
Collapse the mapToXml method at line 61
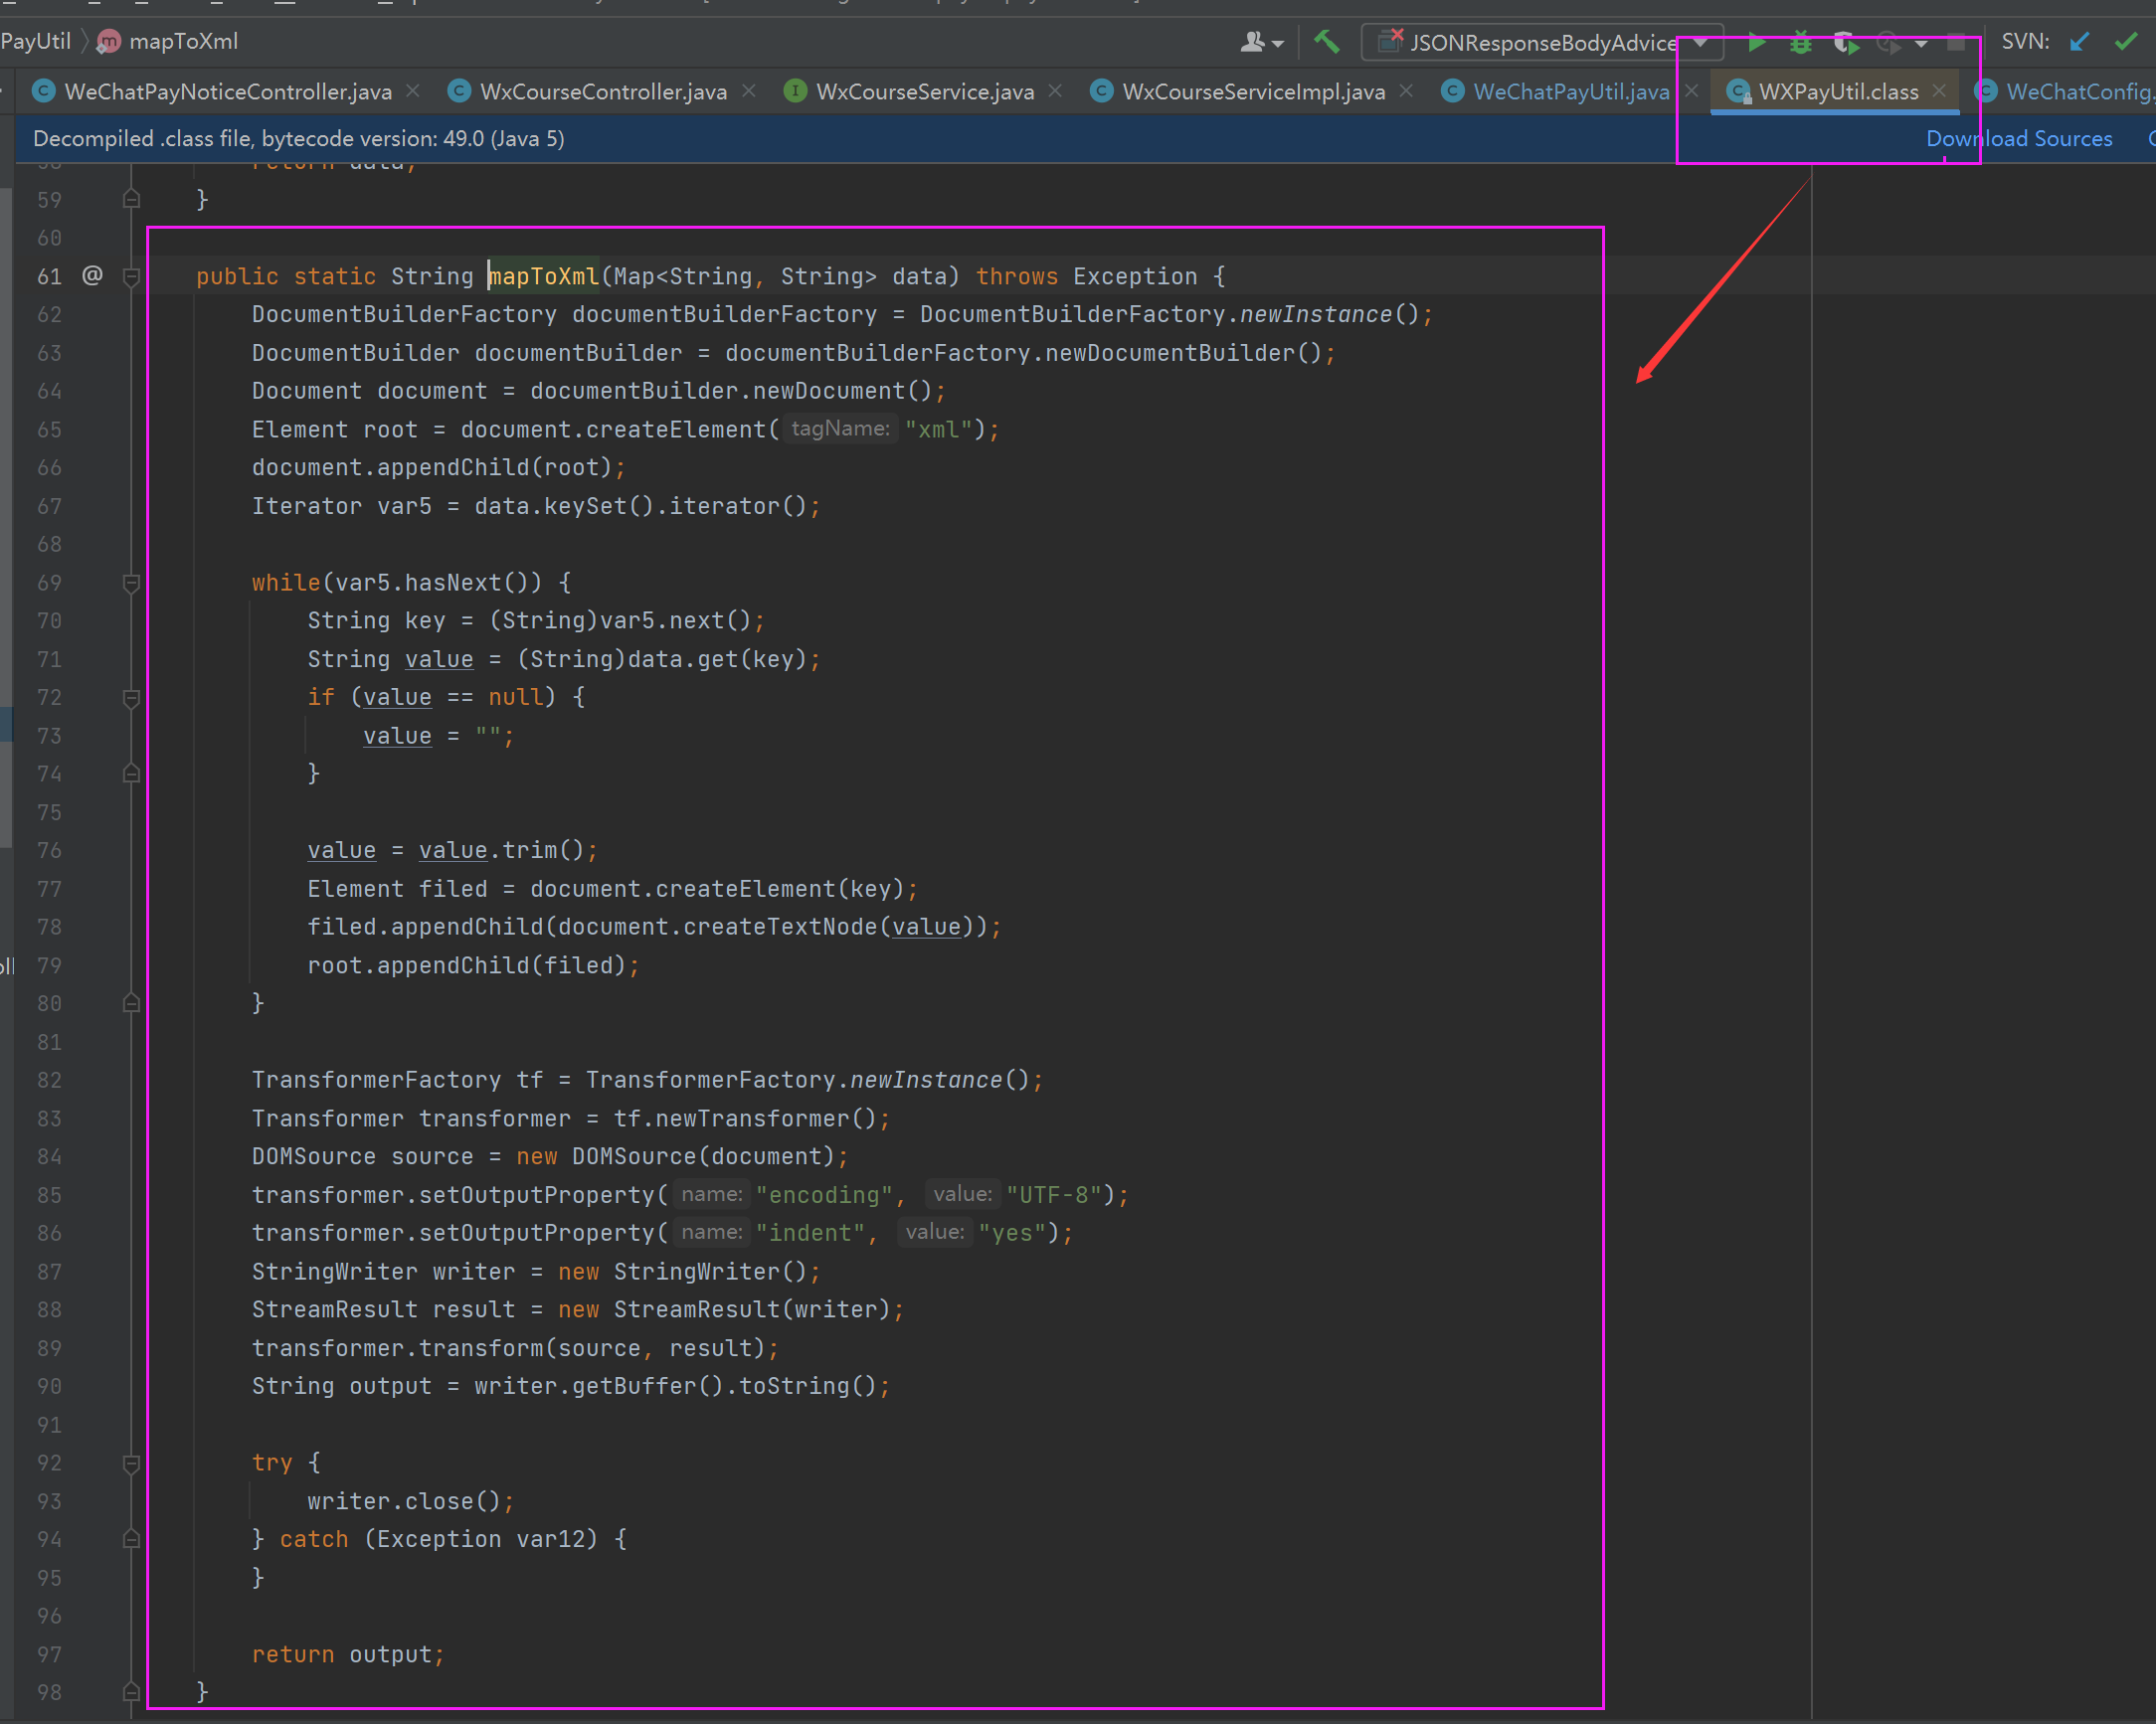coord(131,276)
